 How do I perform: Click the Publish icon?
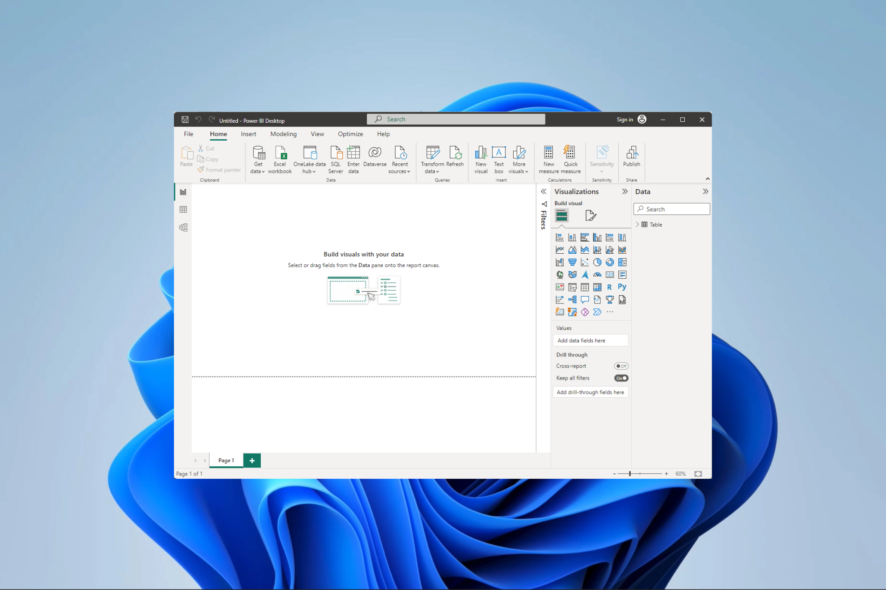point(631,157)
